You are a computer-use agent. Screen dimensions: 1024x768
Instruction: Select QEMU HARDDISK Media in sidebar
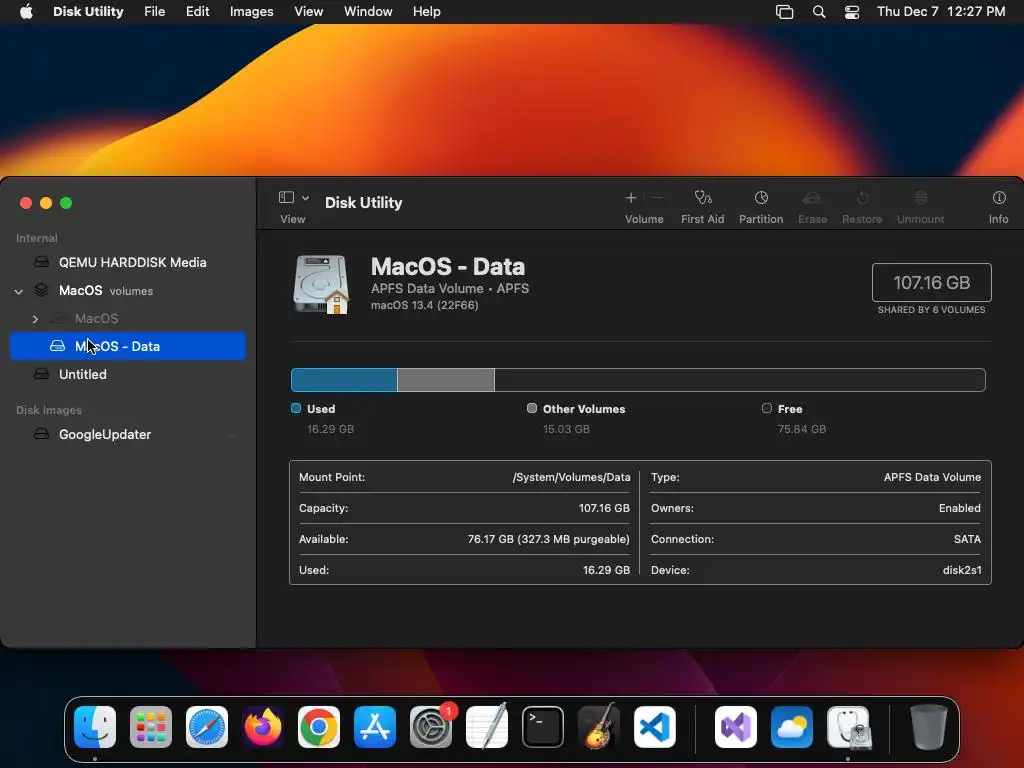(x=127, y=262)
